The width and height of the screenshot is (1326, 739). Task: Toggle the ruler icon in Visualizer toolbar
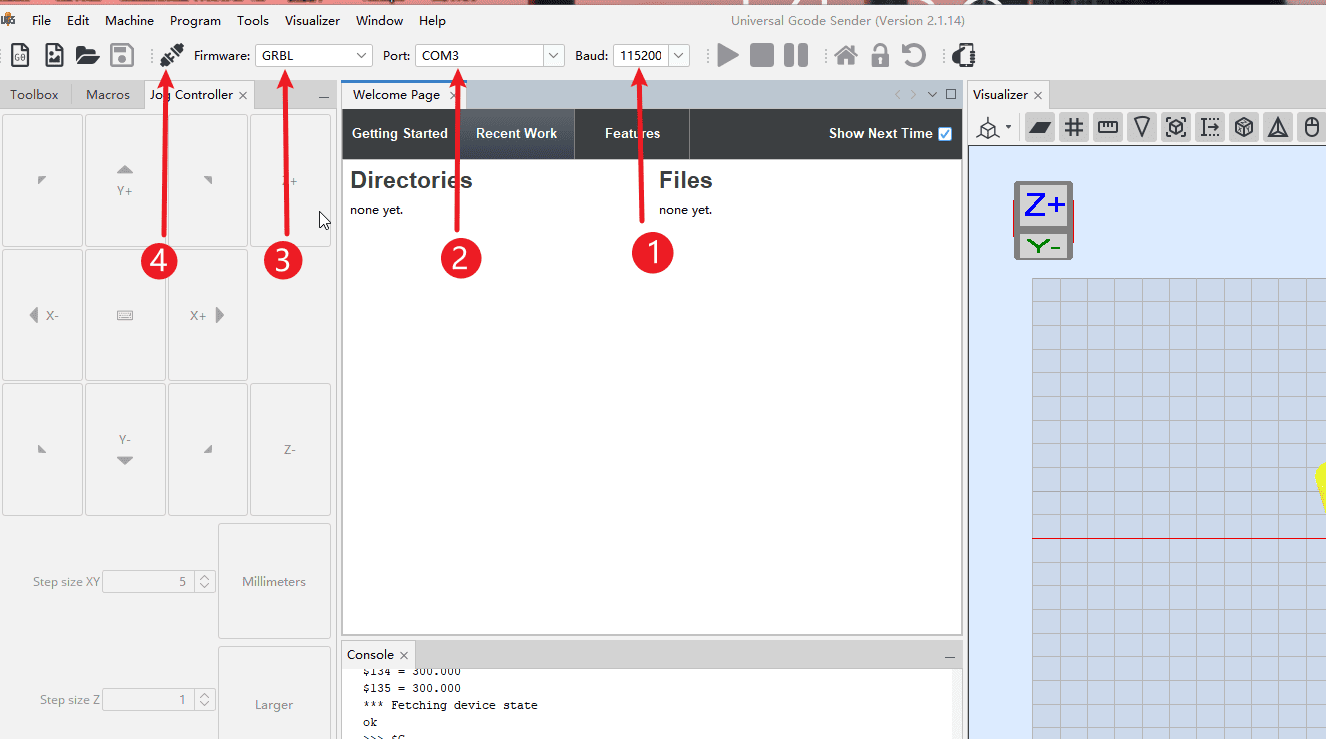[x=1108, y=128]
